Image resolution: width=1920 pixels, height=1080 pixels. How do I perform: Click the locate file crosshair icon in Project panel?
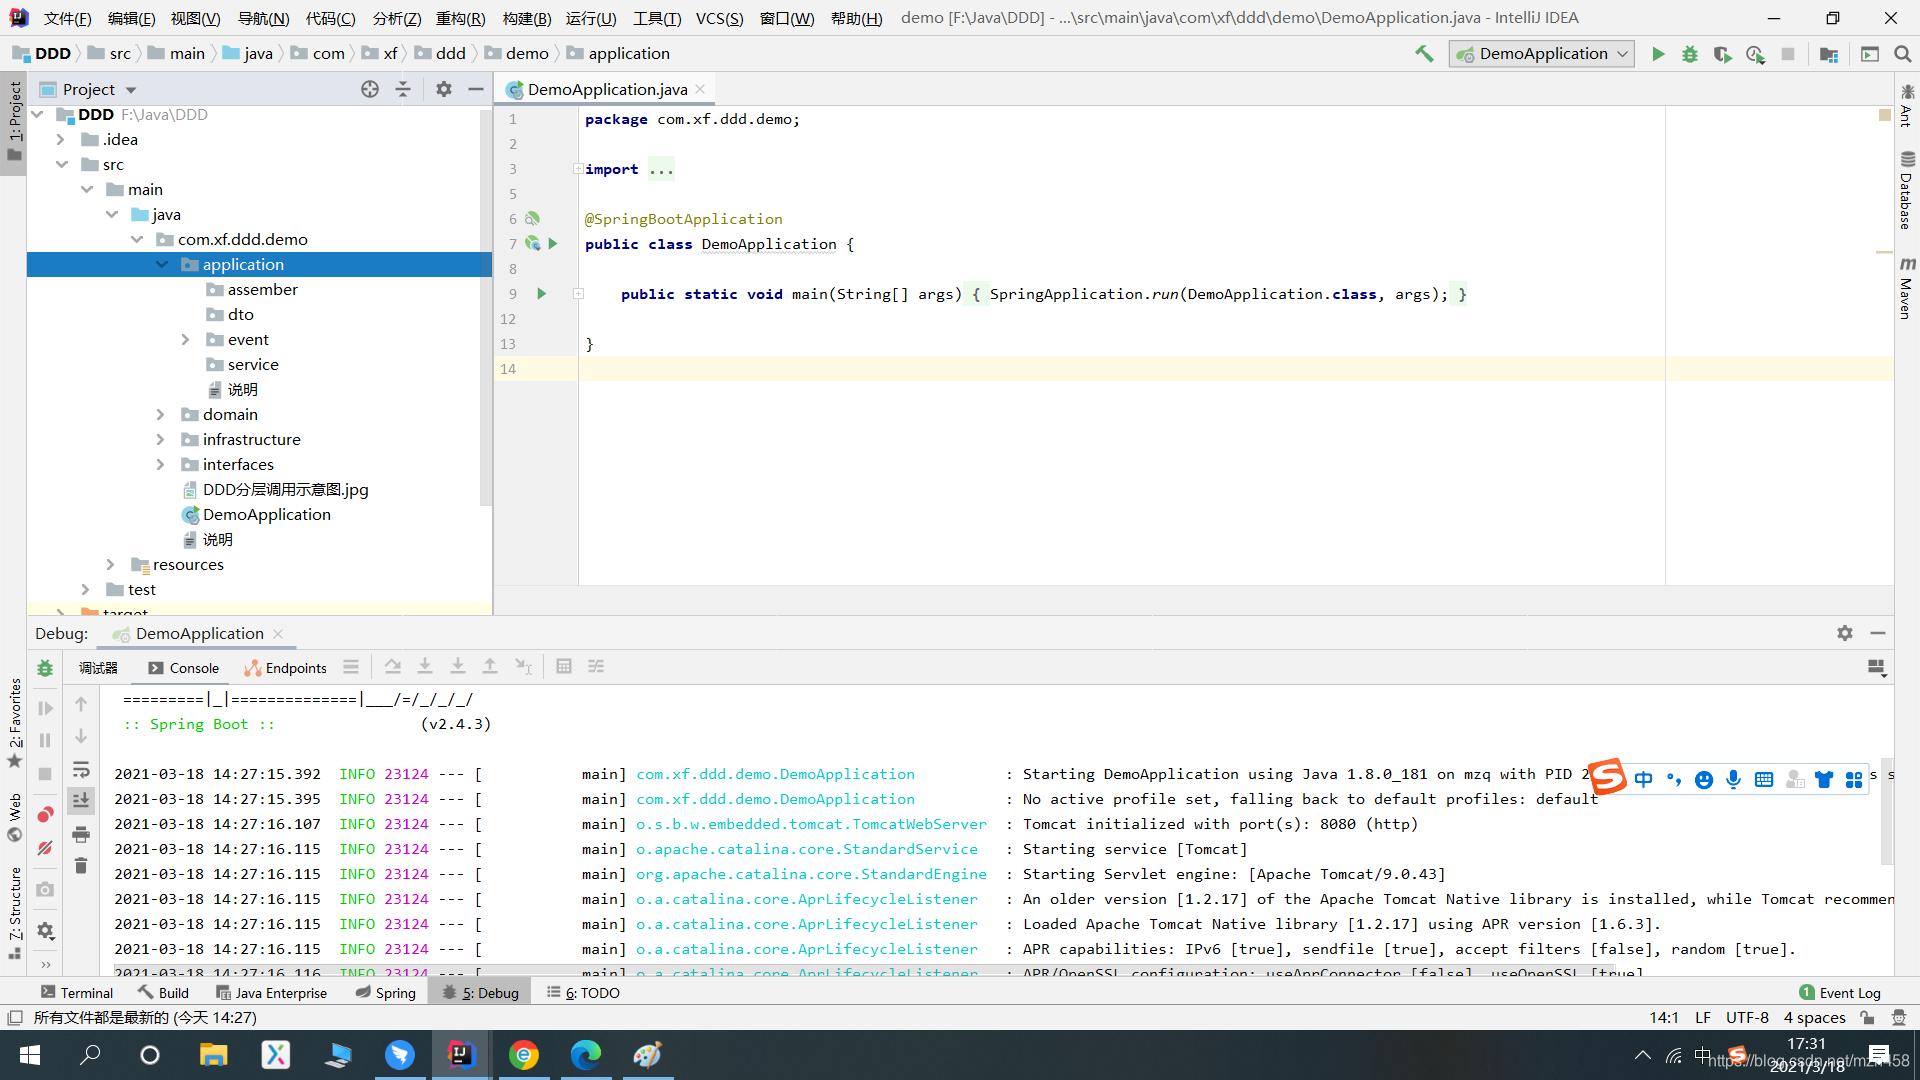tap(370, 89)
